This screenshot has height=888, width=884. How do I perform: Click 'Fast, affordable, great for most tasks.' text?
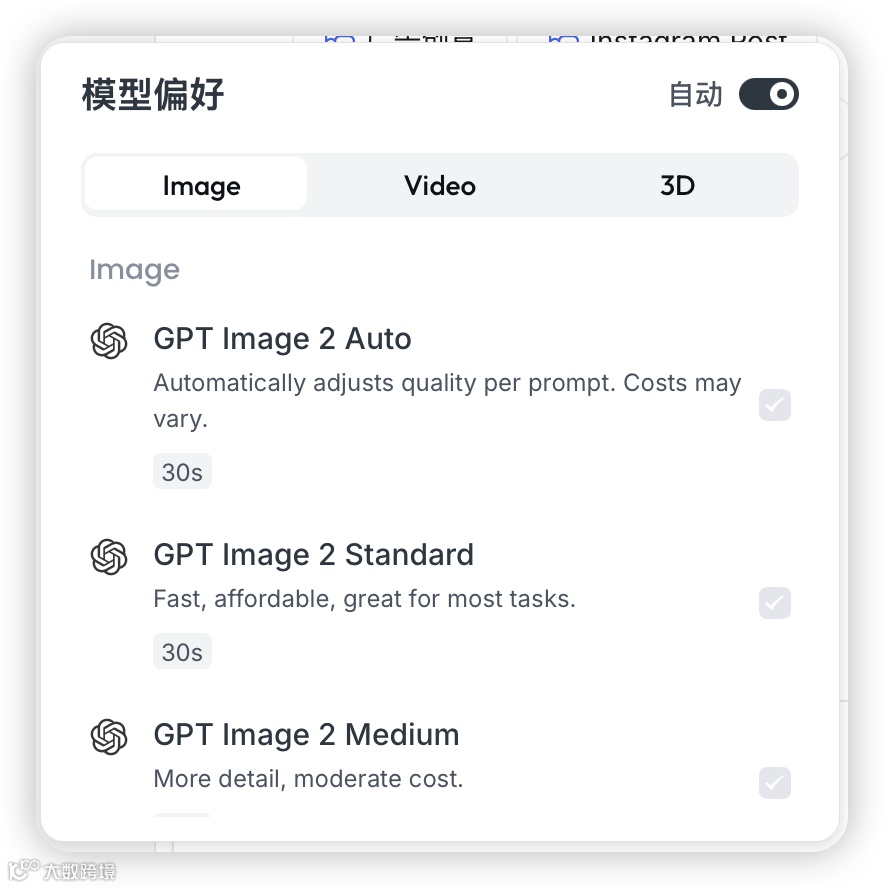pos(364,599)
